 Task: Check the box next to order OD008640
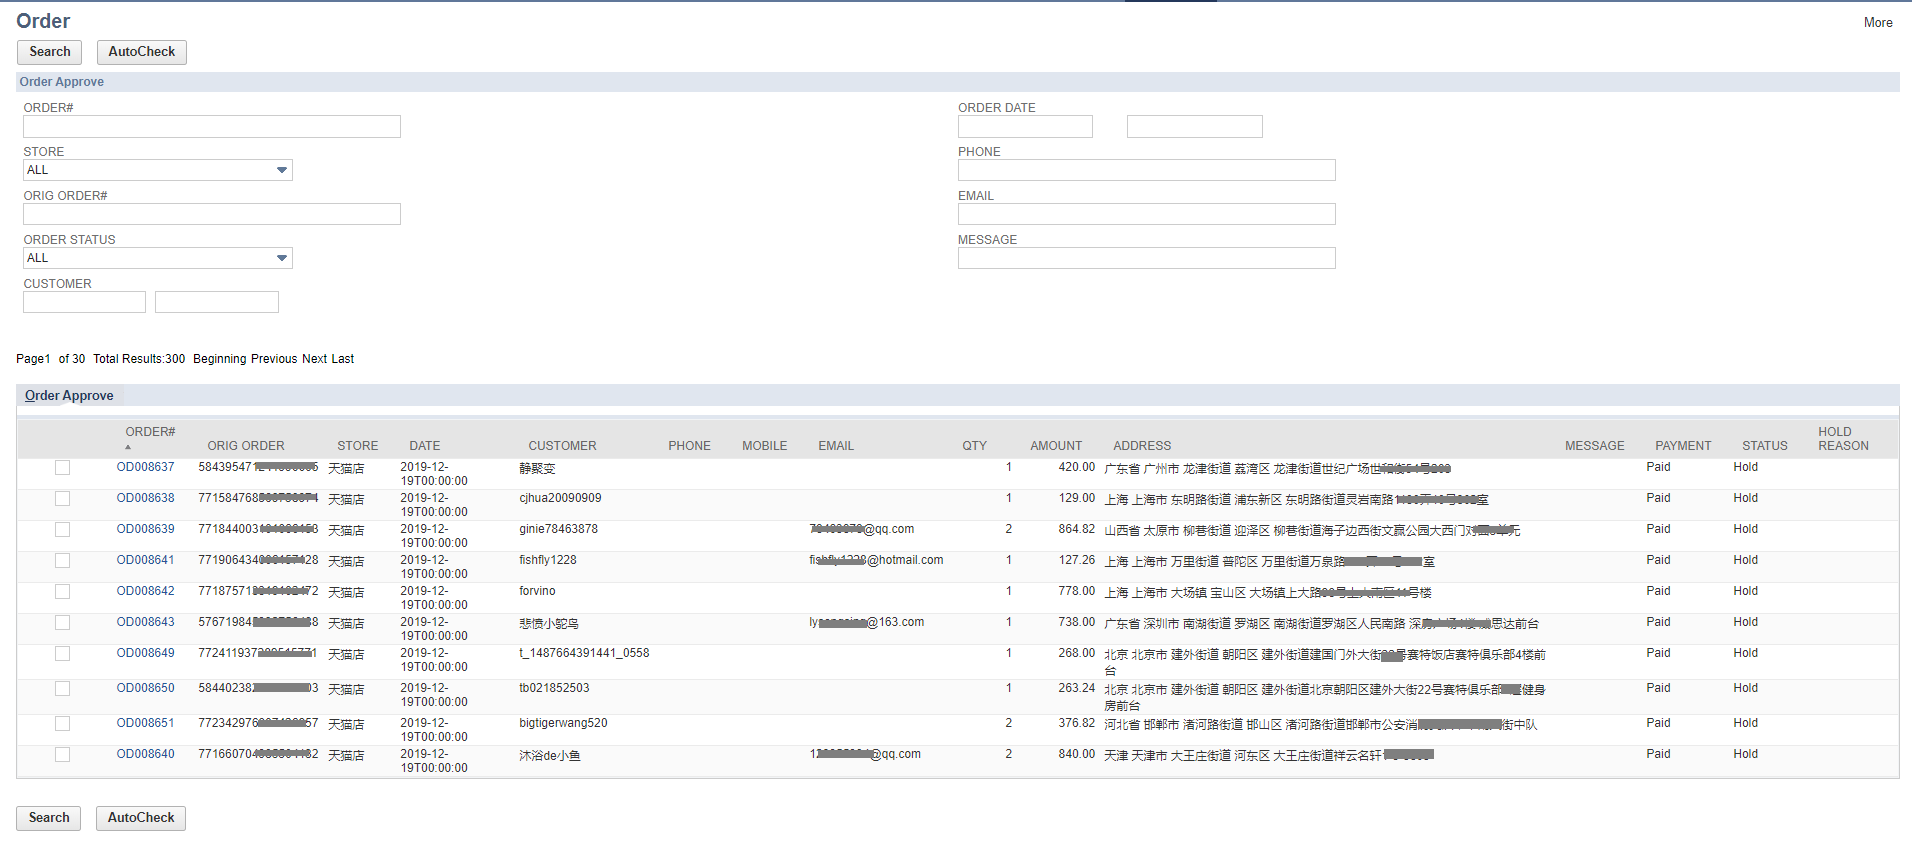click(x=63, y=755)
